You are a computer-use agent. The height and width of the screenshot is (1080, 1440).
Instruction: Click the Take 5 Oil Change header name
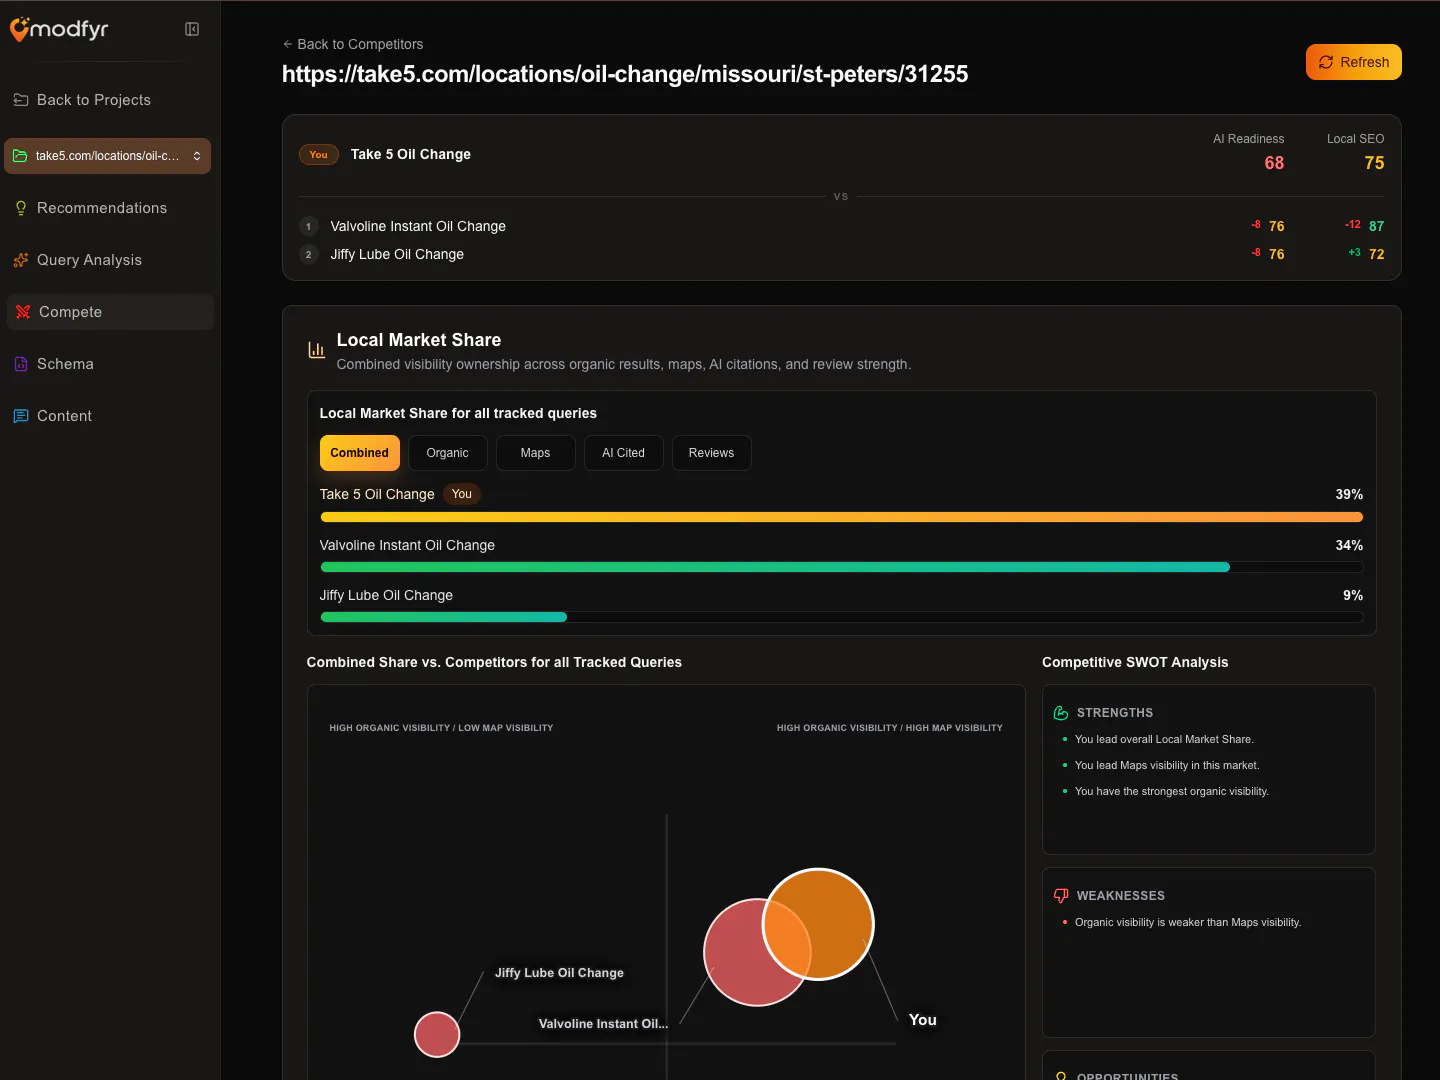[411, 154]
